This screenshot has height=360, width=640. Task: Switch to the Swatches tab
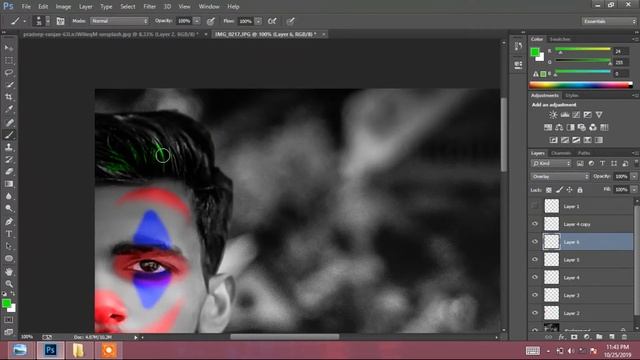(x=560, y=39)
